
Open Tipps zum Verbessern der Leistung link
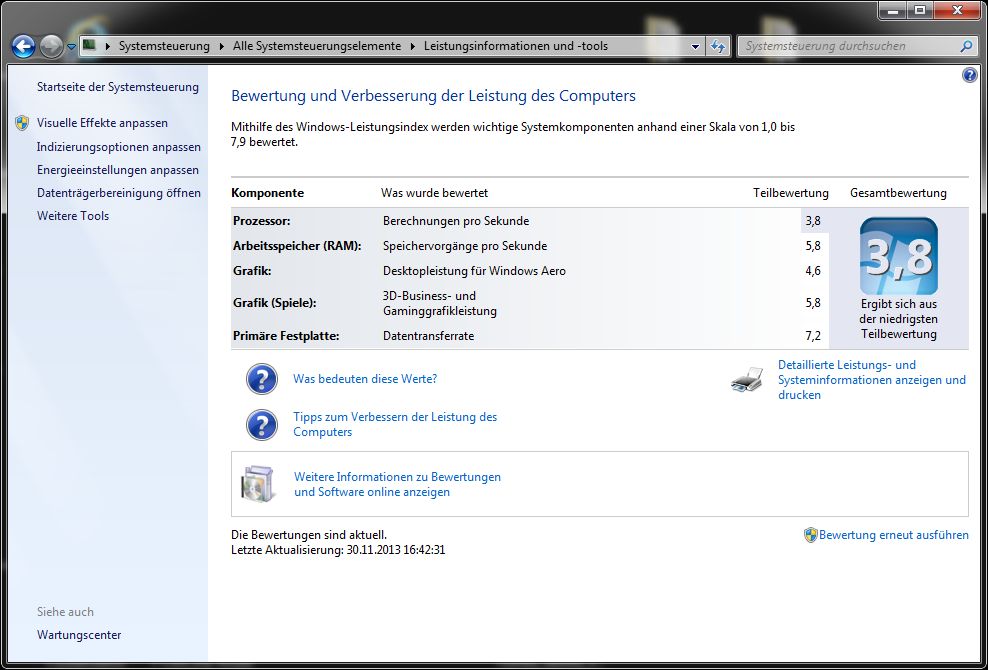[x=395, y=424]
